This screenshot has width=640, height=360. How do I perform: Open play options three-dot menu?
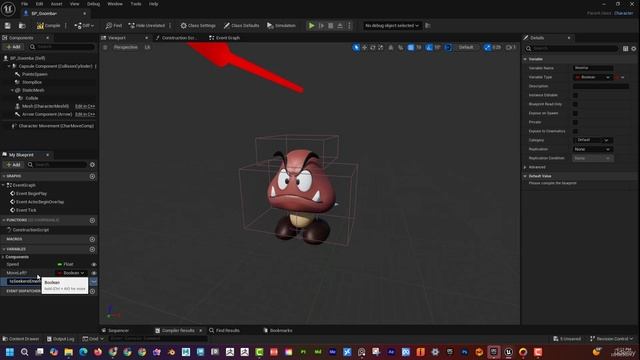(349, 26)
